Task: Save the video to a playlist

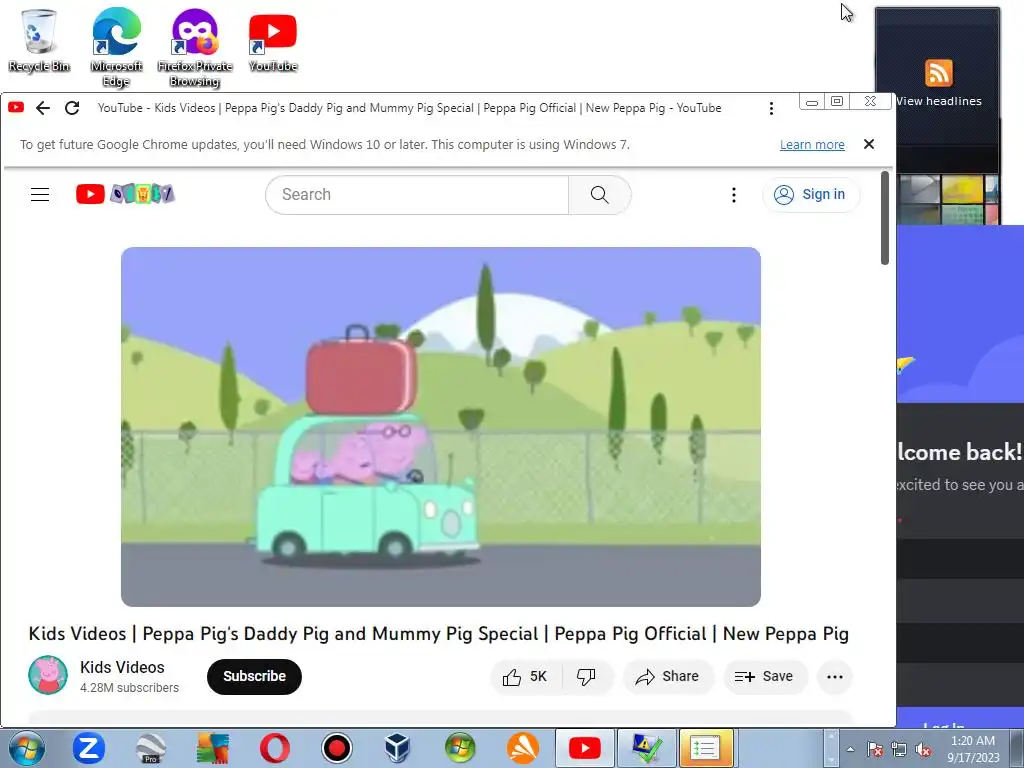Action: [x=764, y=677]
